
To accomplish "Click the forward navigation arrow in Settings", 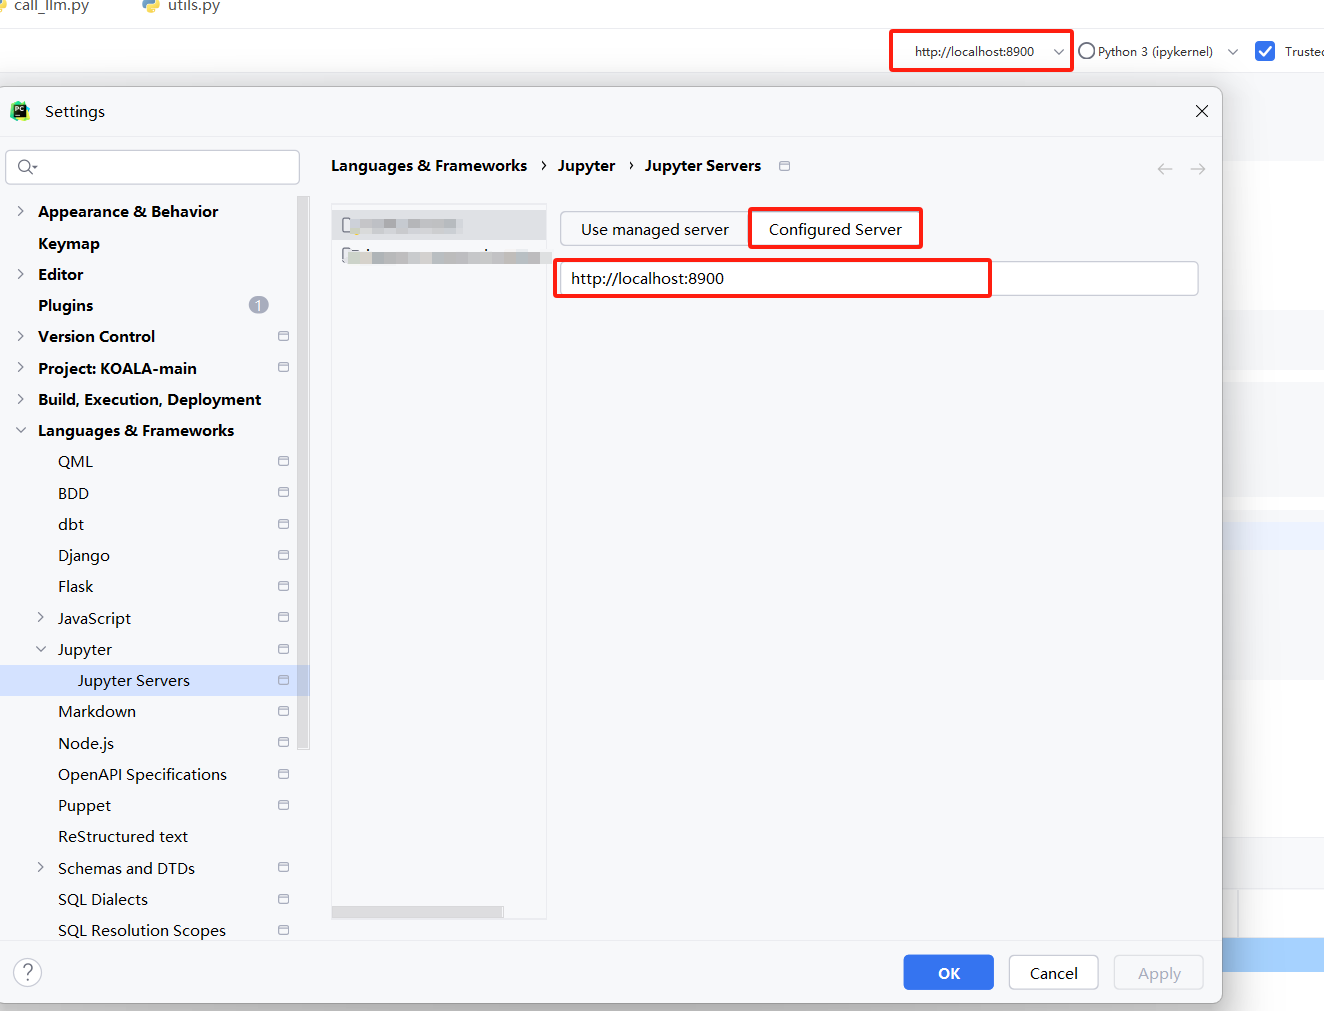I will click(x=1198, y=169).
